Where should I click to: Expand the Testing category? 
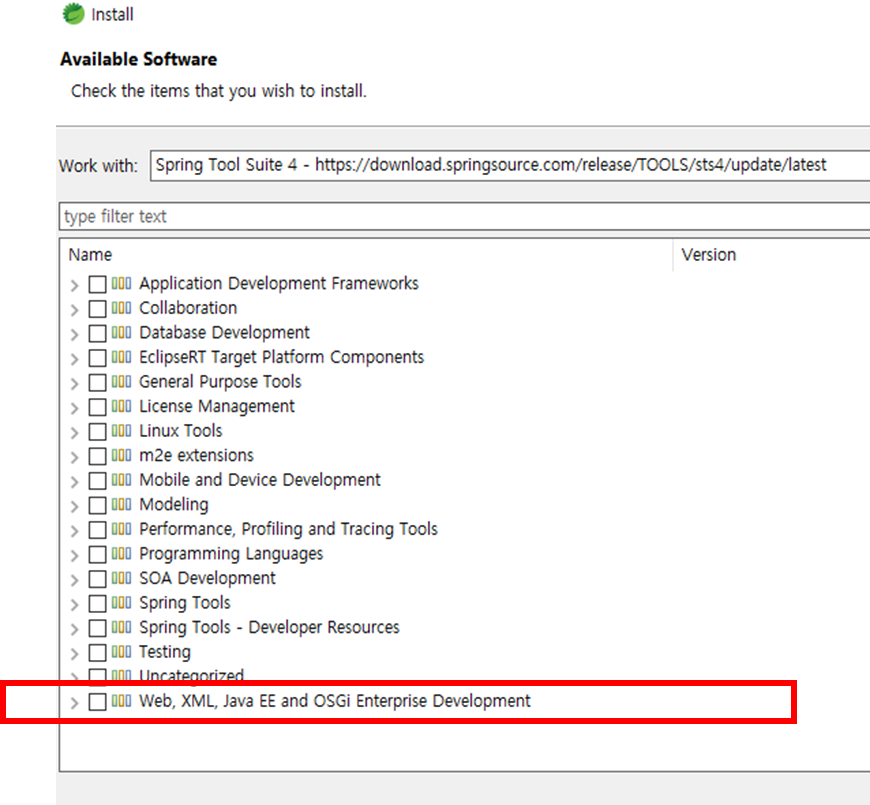pos(74,653)
